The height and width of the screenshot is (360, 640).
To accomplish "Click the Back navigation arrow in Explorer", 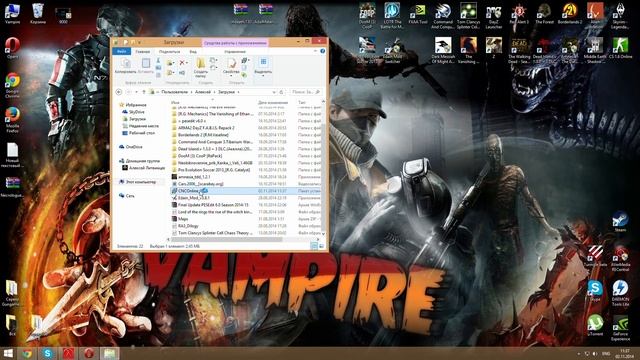I will [x=119, y=92].
